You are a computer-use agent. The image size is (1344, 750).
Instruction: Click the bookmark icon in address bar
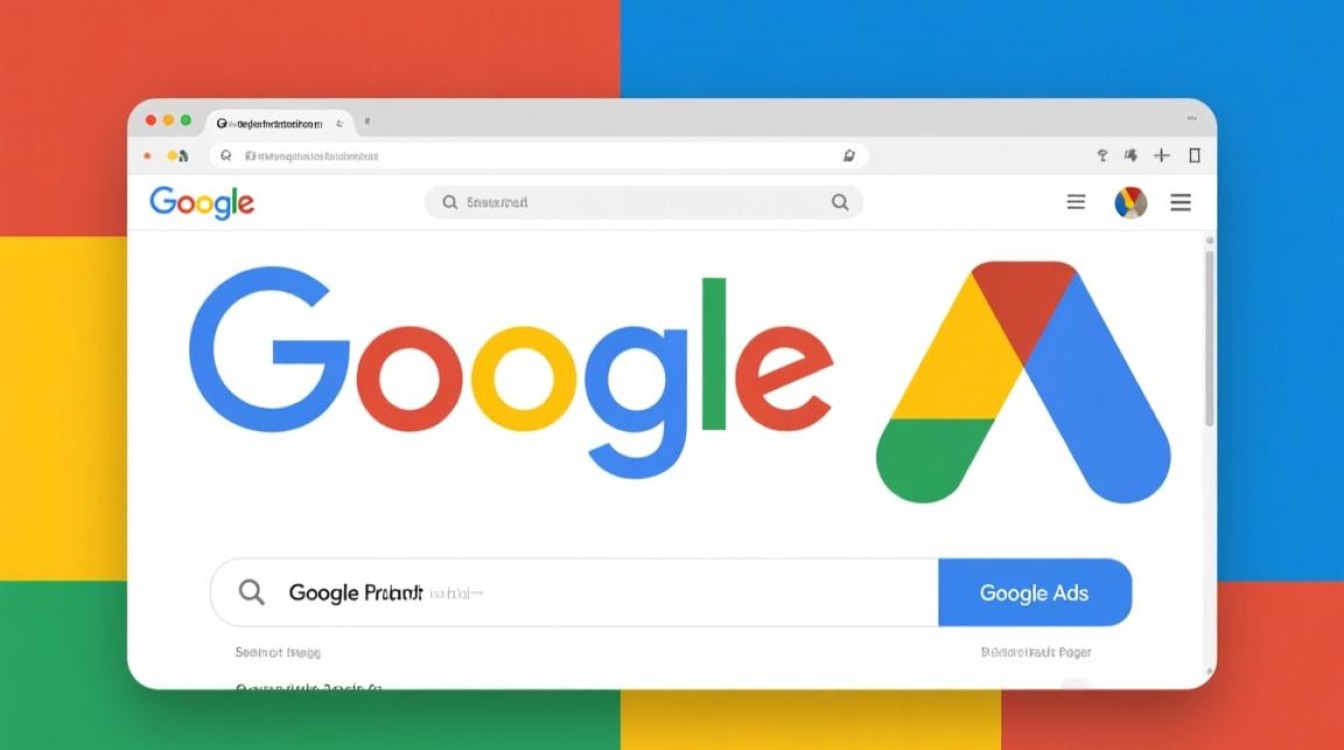tap(849, 155)
